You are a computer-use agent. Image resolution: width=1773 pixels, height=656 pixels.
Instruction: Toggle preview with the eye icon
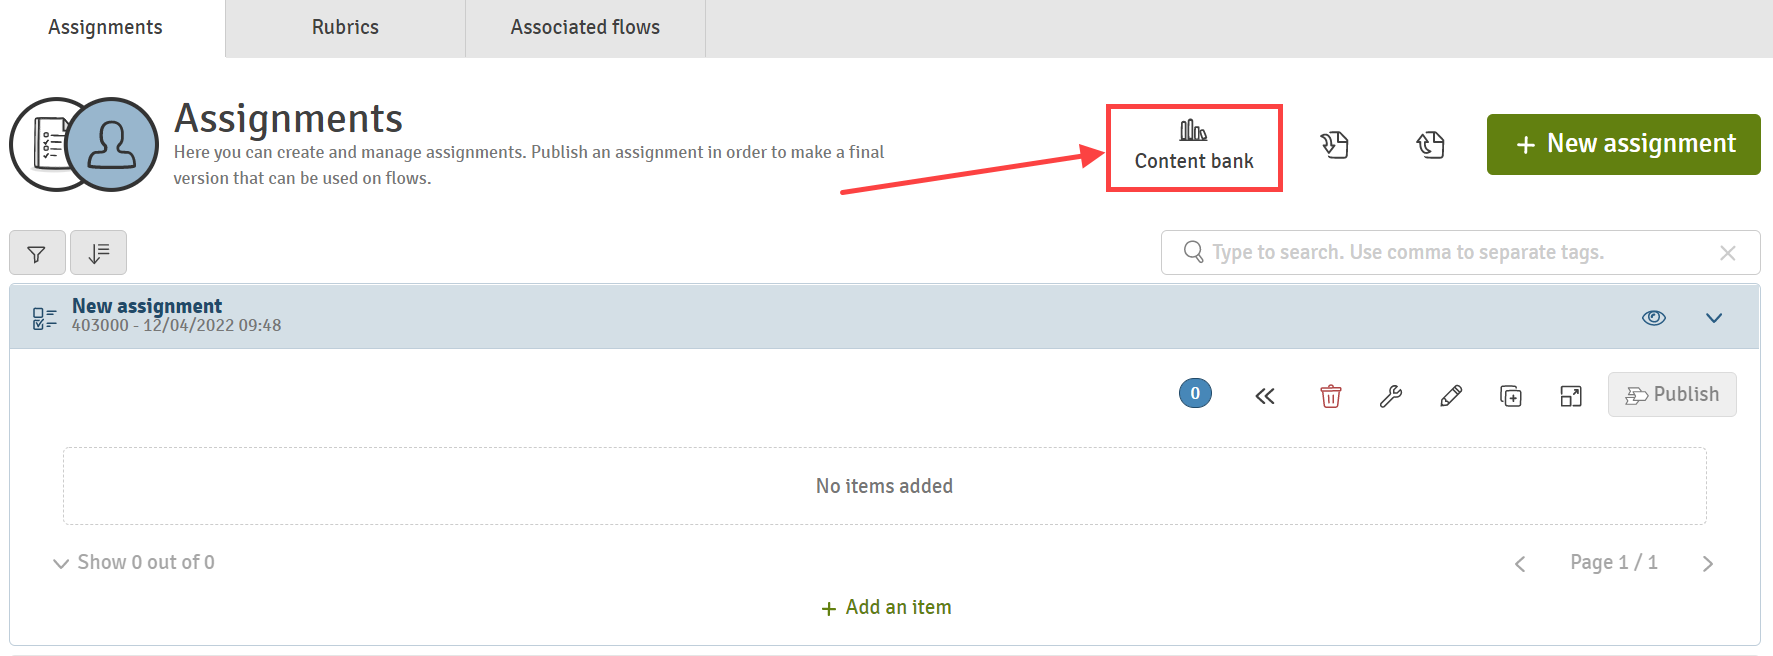pyautogui.click(x=1654, y=317)
